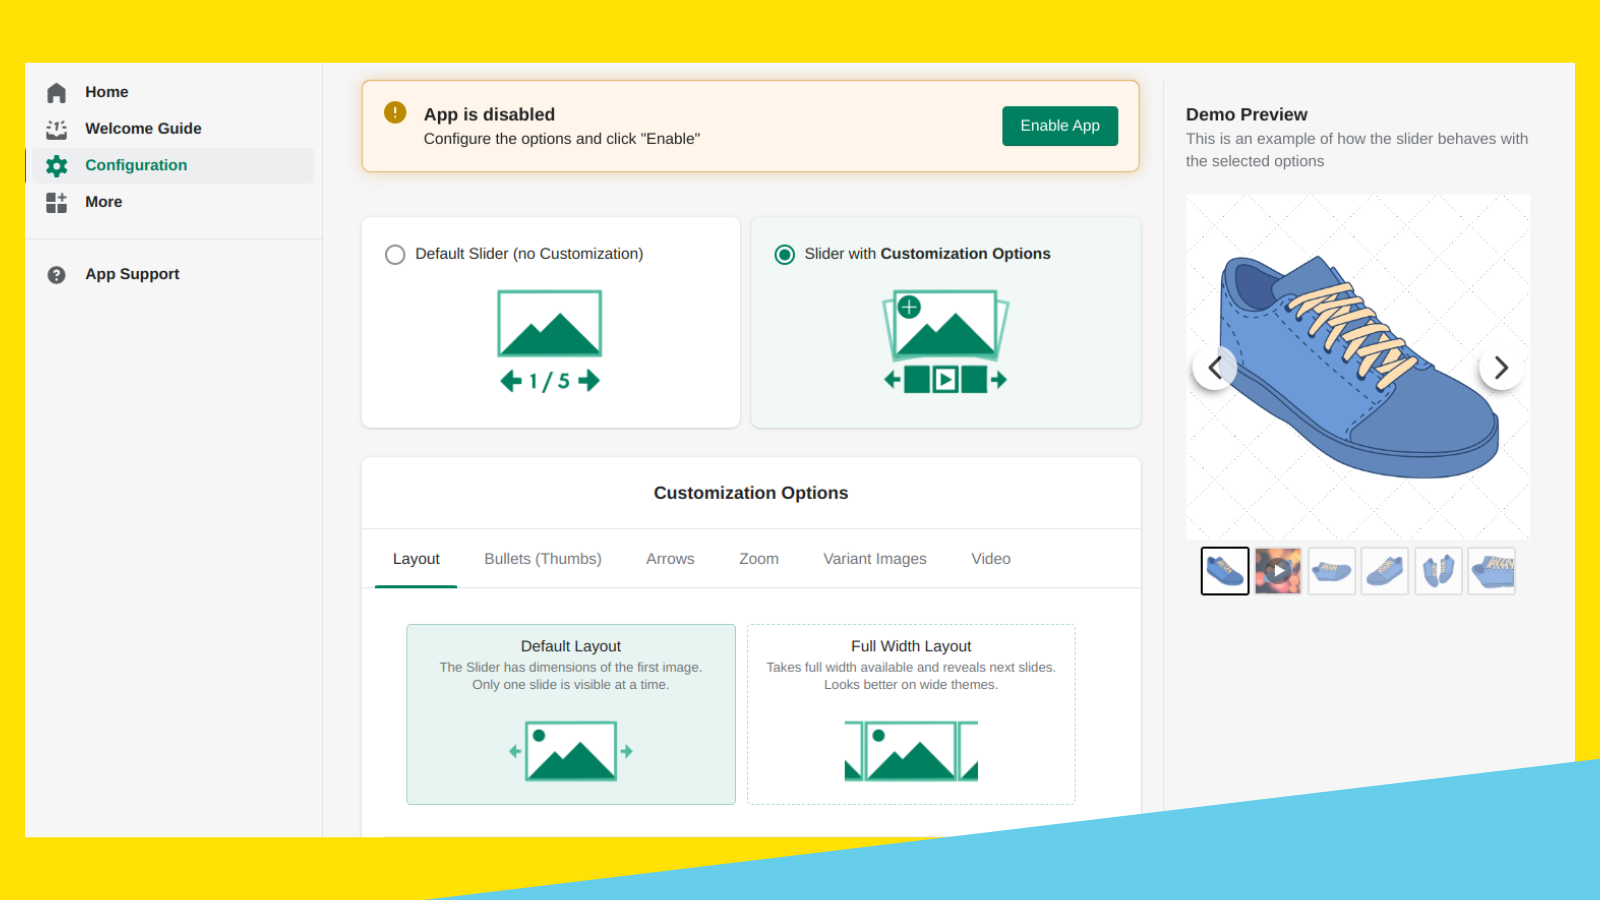Viewport: 1600px width, 900px height.
Task: Choose Slider with Customization Options
Action: (x=785, y=254)
